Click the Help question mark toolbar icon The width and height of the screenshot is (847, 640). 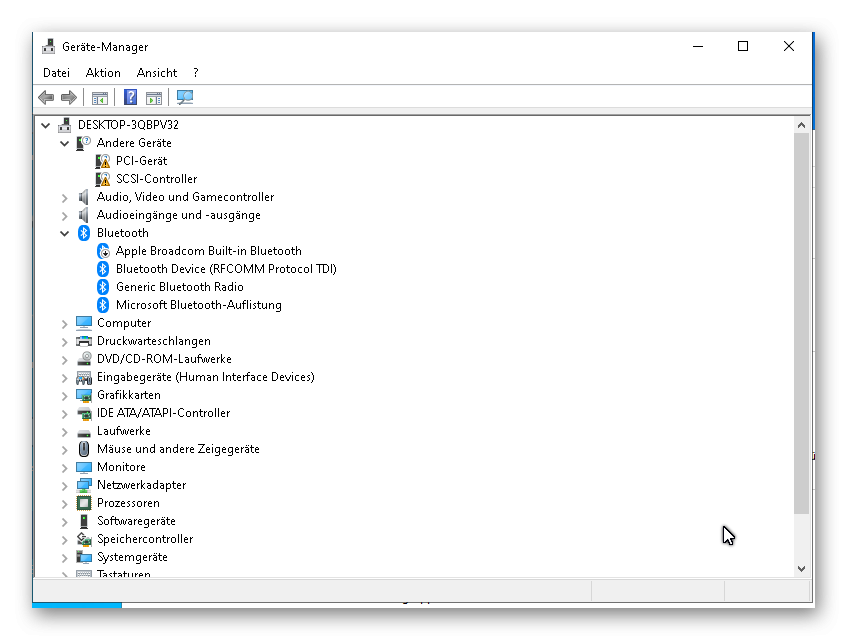pyautogui.click(x=131, y=97)
